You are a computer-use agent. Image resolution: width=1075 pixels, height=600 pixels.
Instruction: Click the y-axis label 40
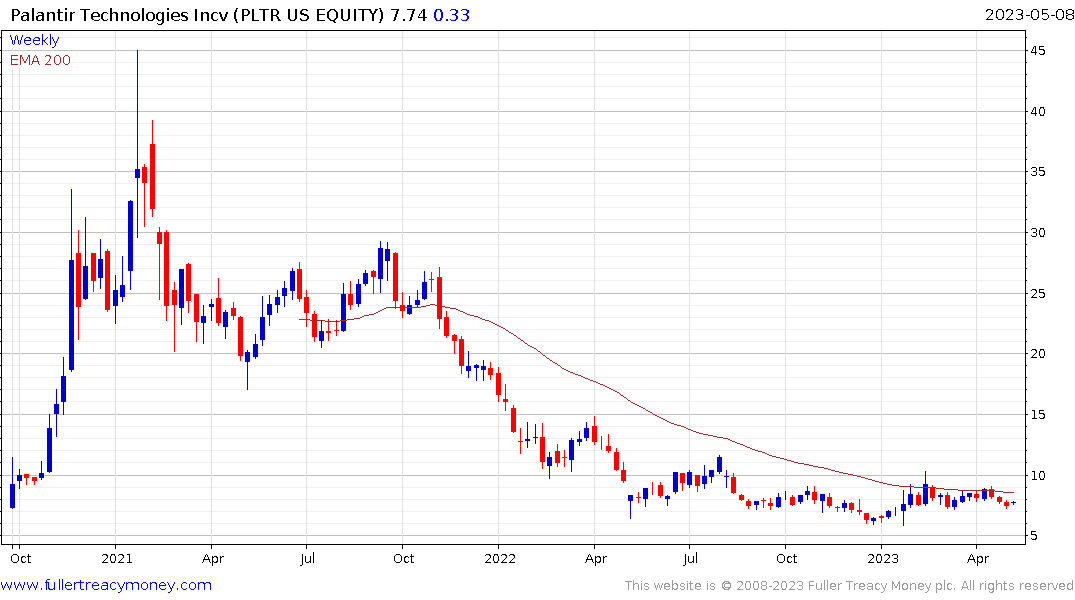(x=1037, y=112)
